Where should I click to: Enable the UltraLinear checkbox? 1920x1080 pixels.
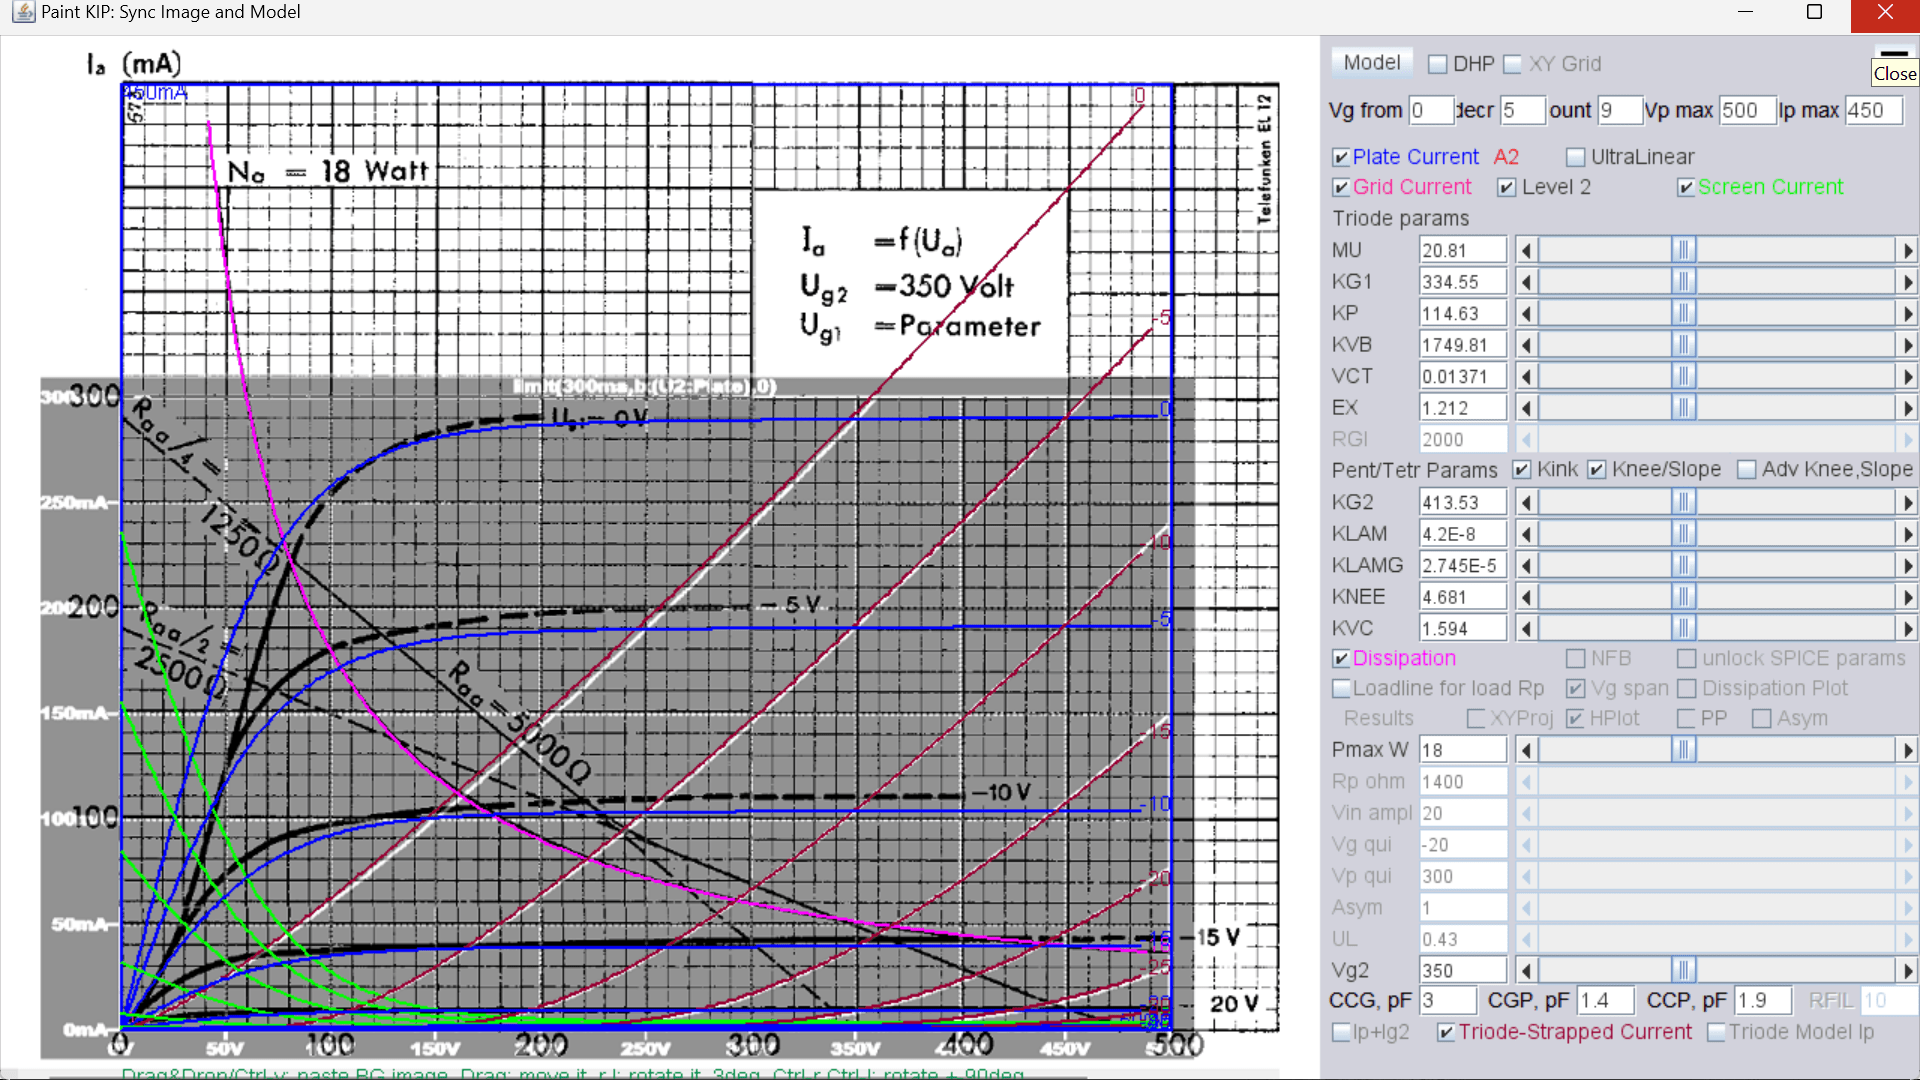tap(1576, 157)
